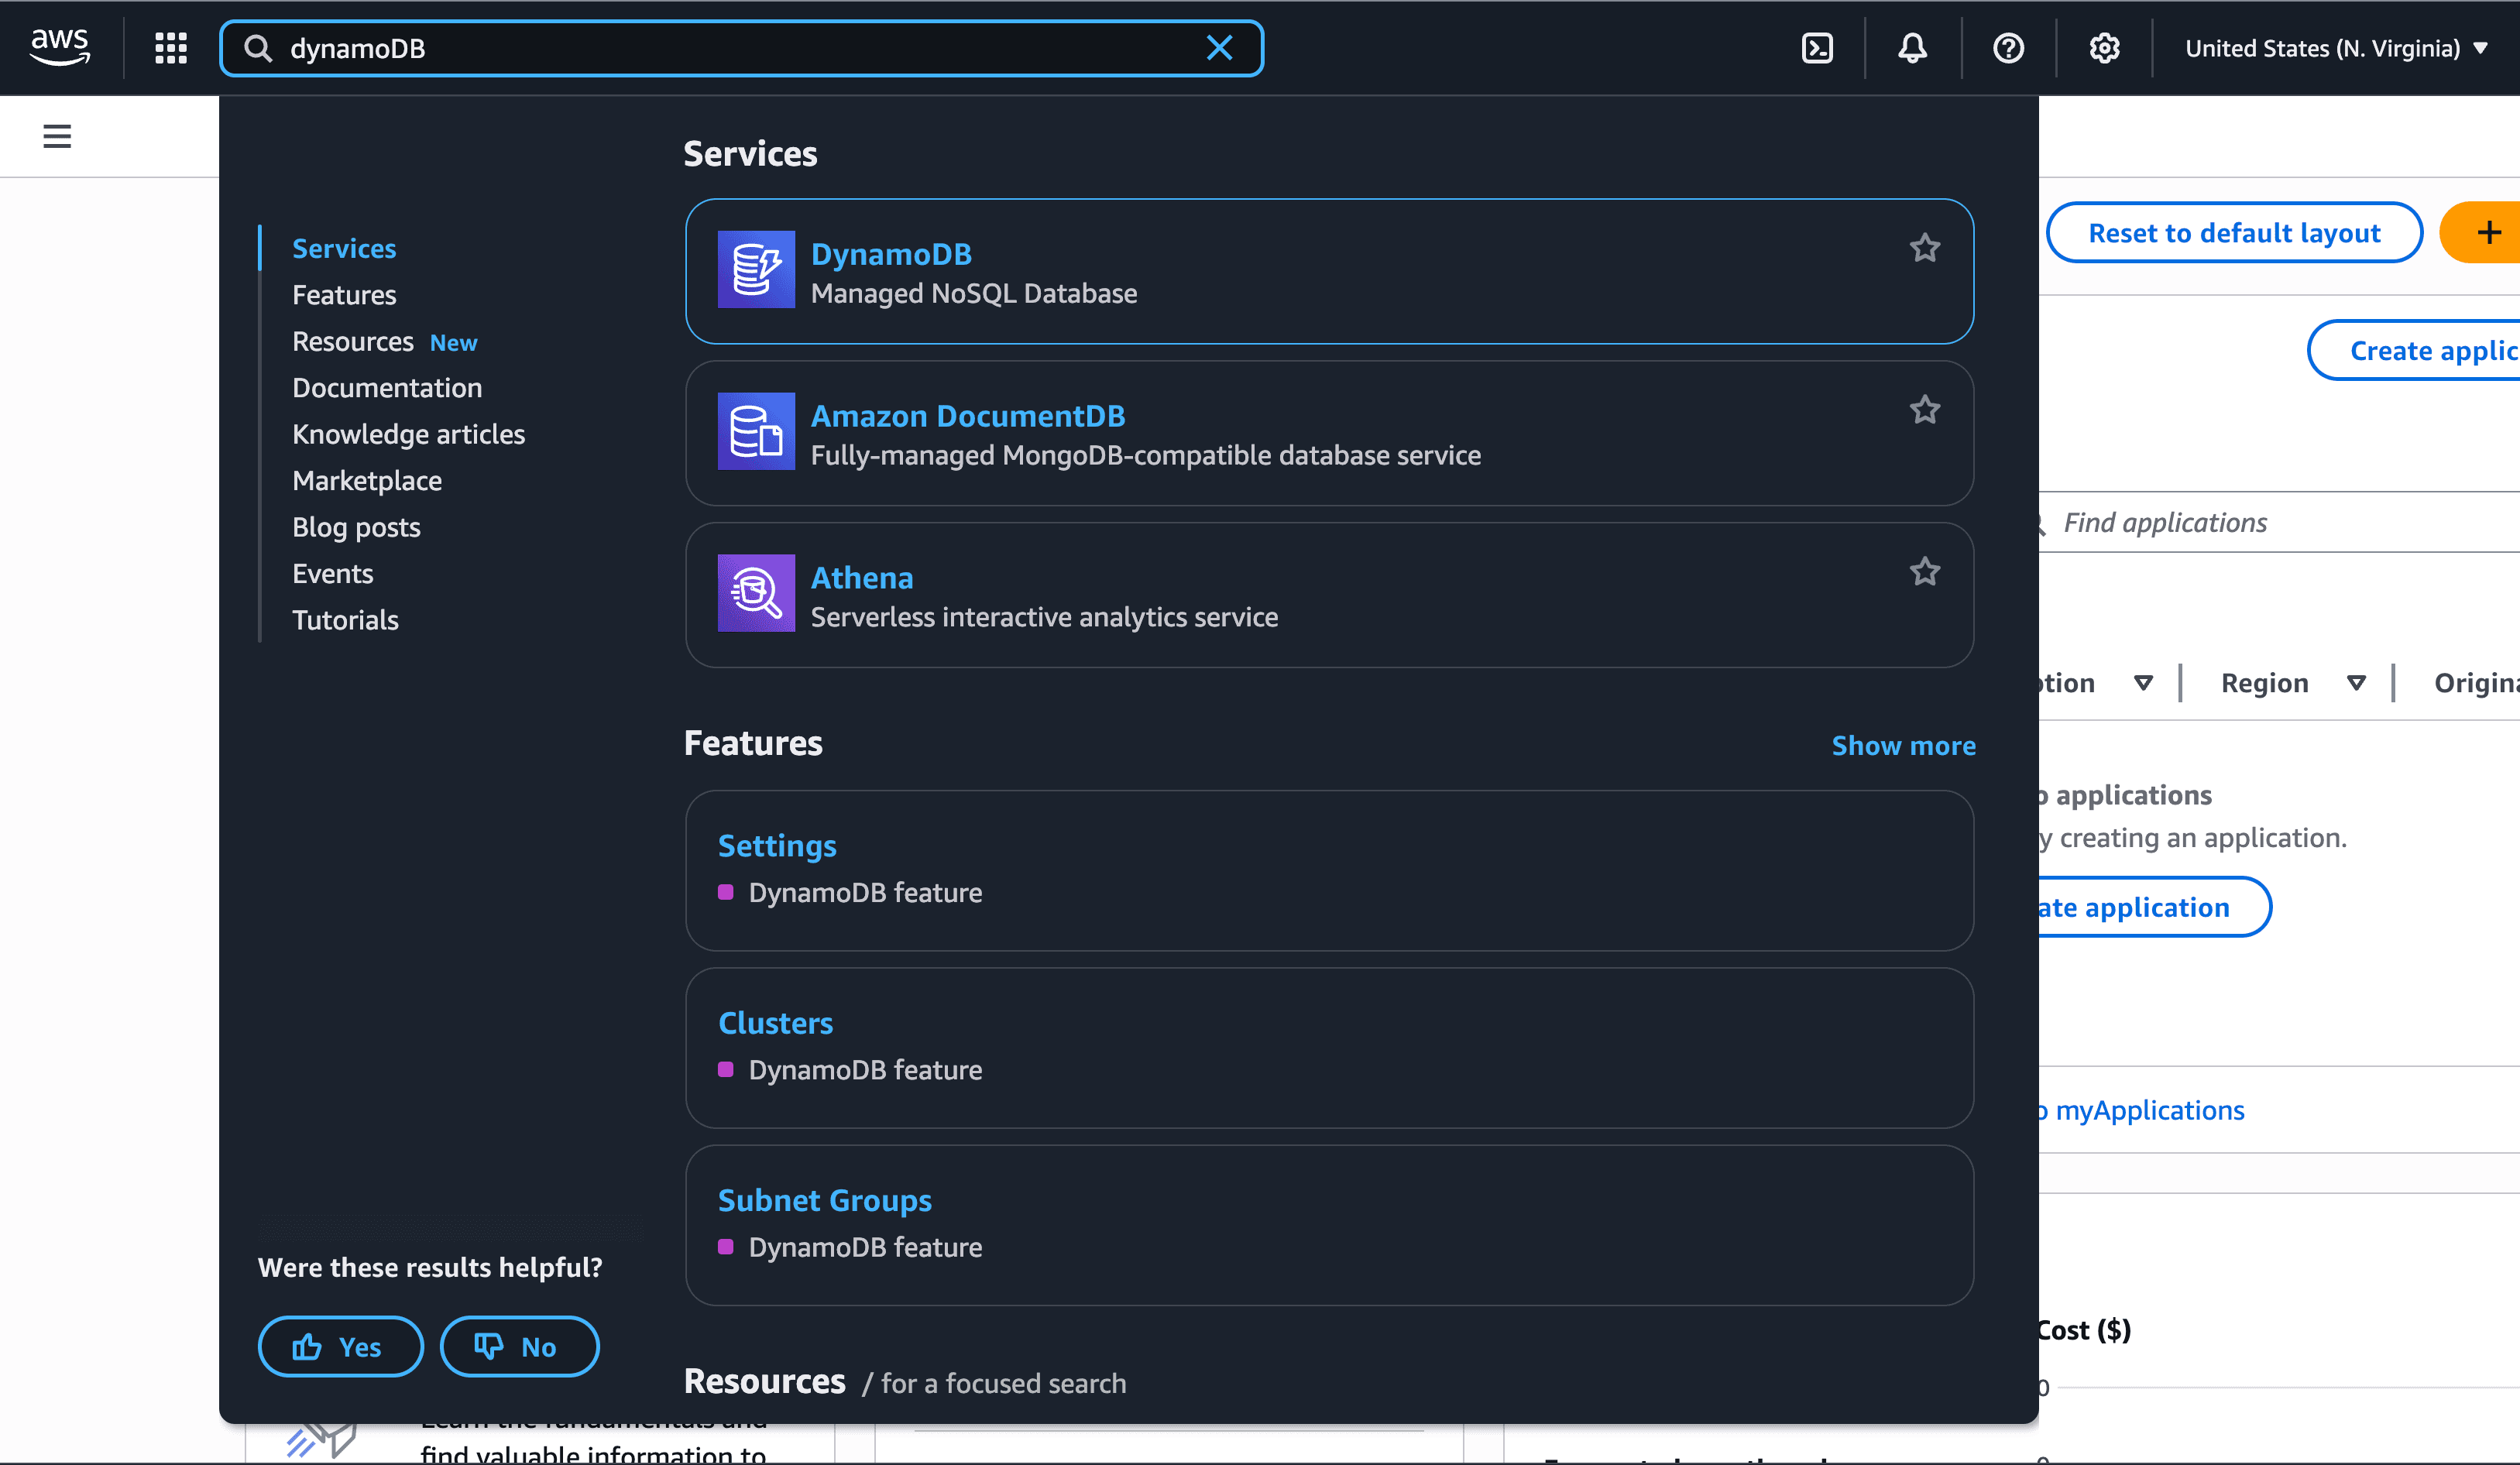Screen dimensions: 2520x1465
Task: Show more Features results
Action: (1903, 745)
